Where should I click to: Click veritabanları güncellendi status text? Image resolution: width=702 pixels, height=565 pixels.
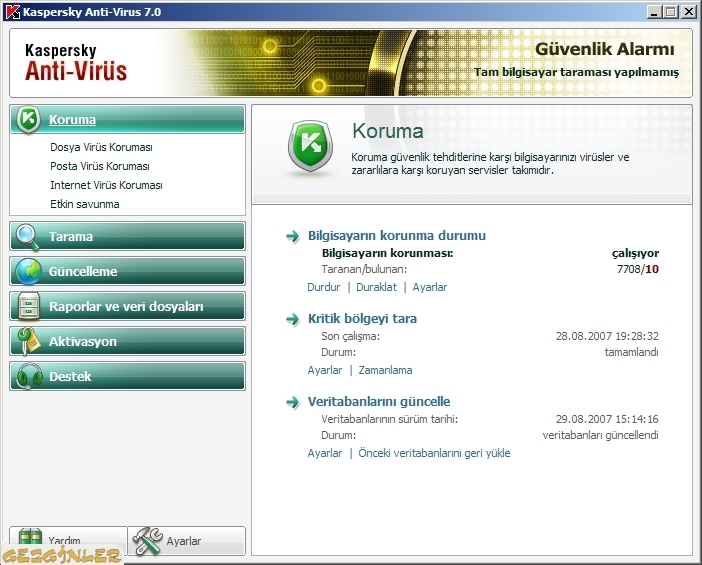(600, 435)
